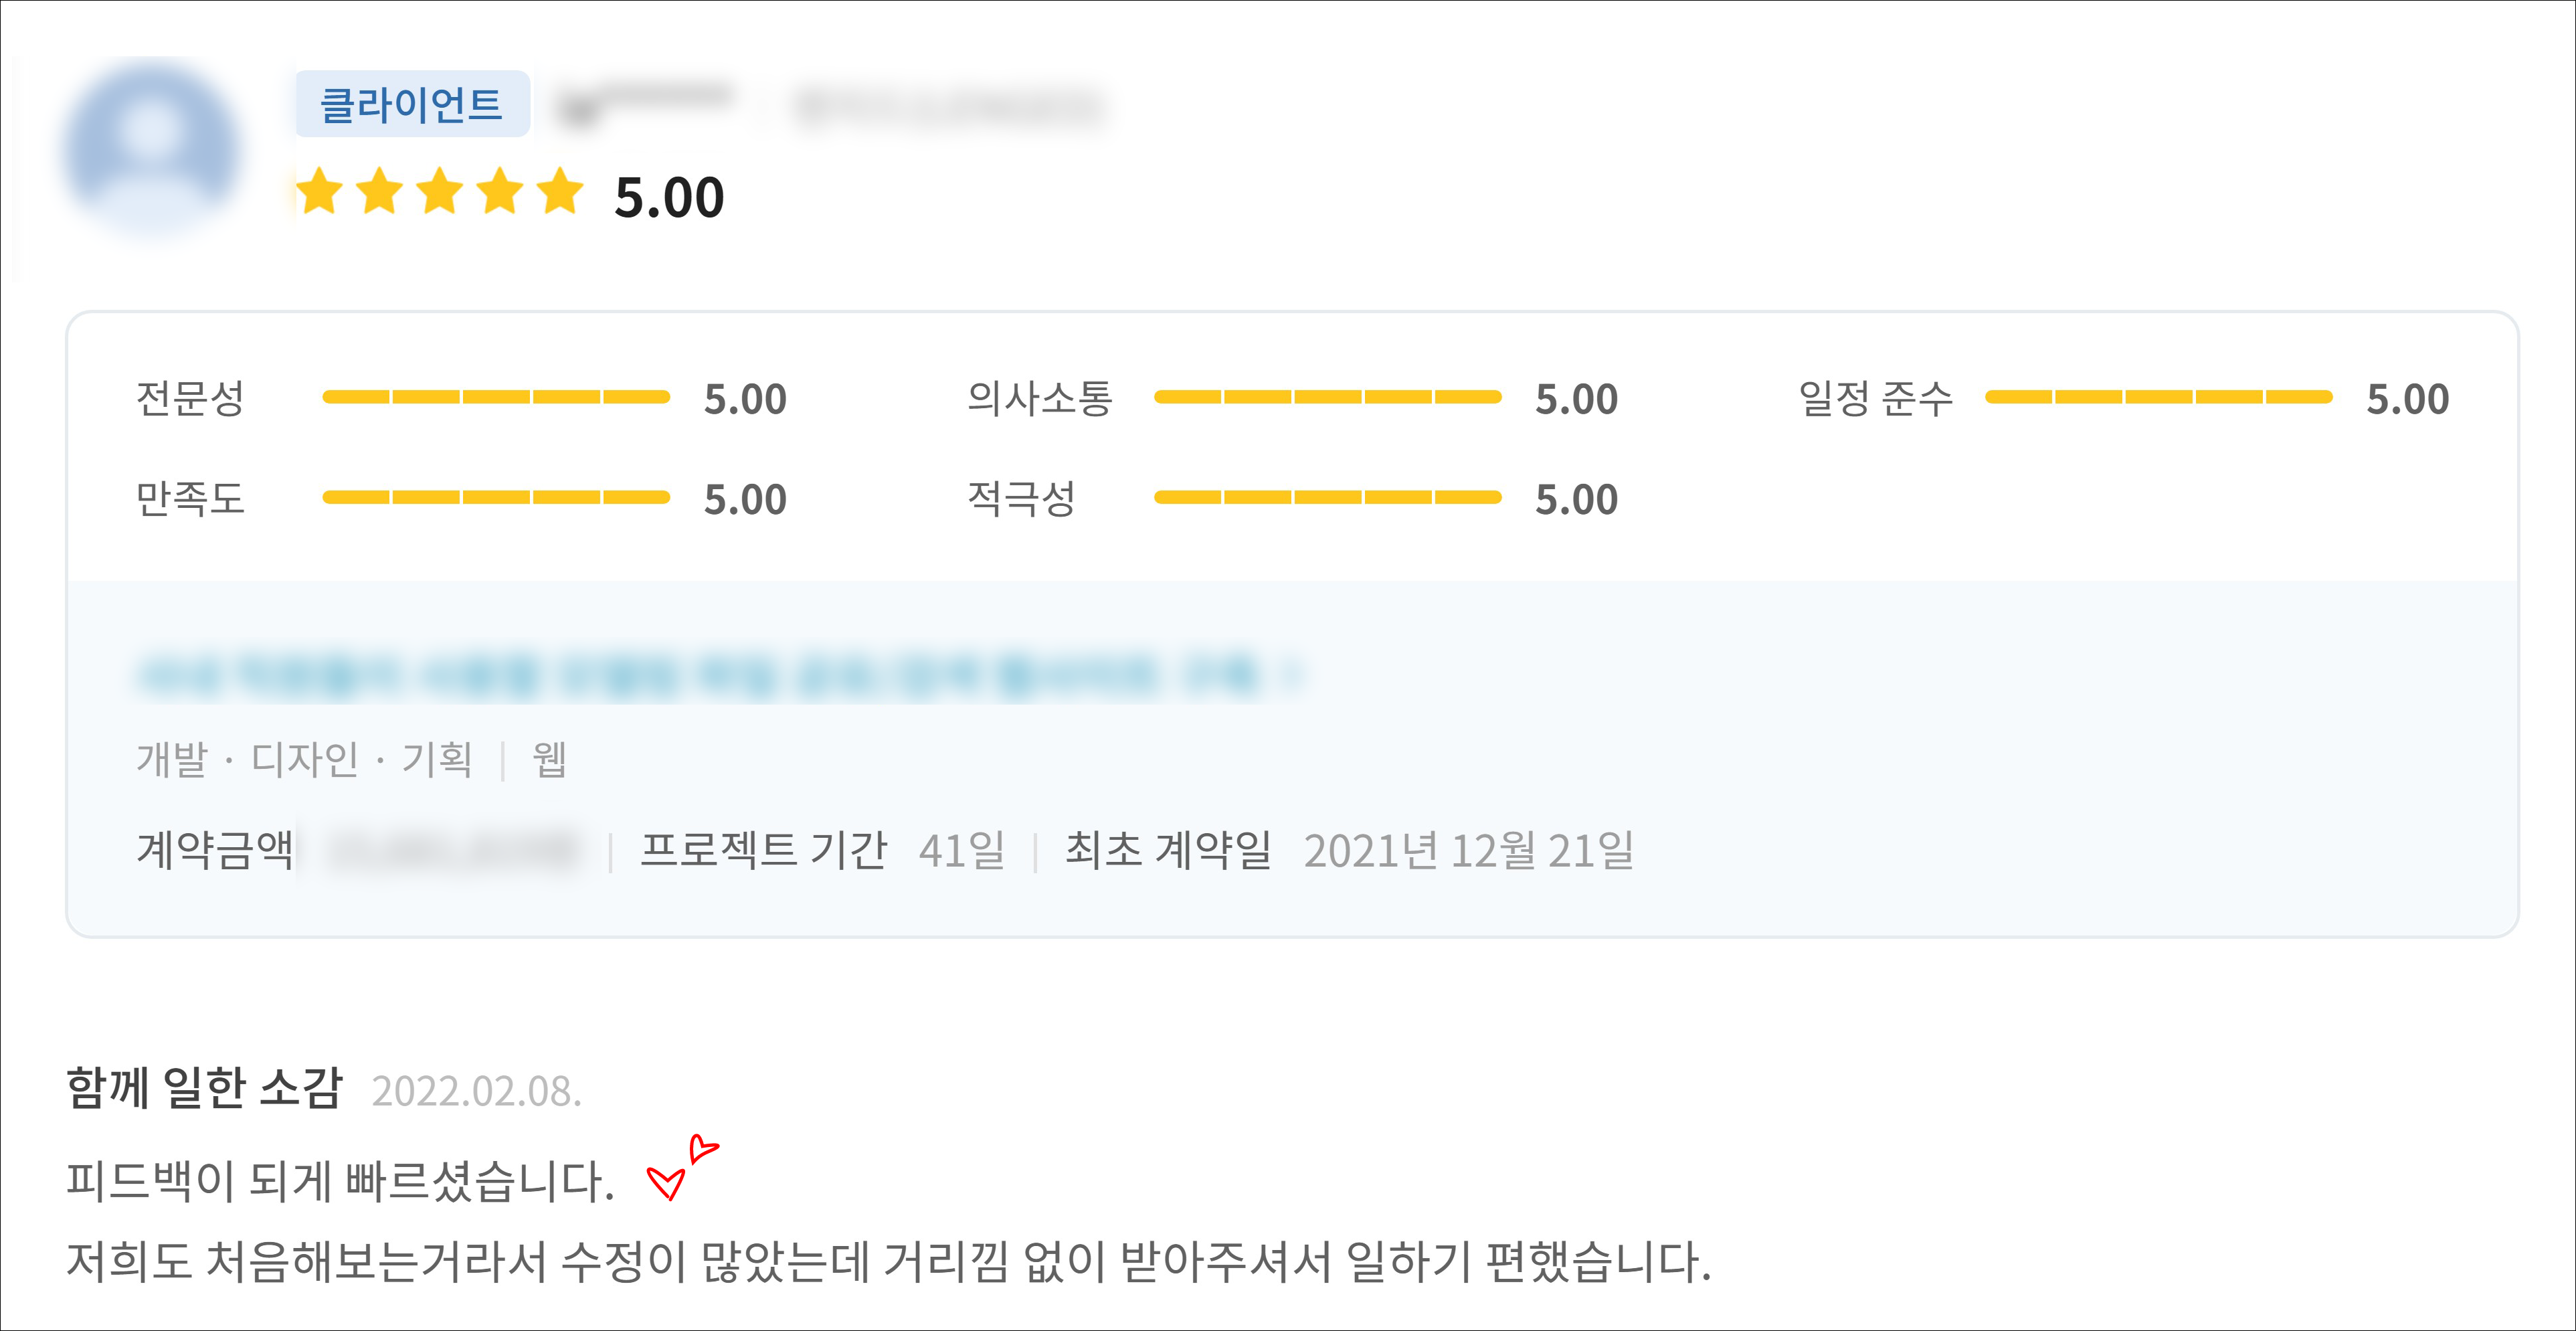This screenshot has width=2576, height=1331.
Task: Click the fifth yellow rating star
Action: [x=560, y=191]
